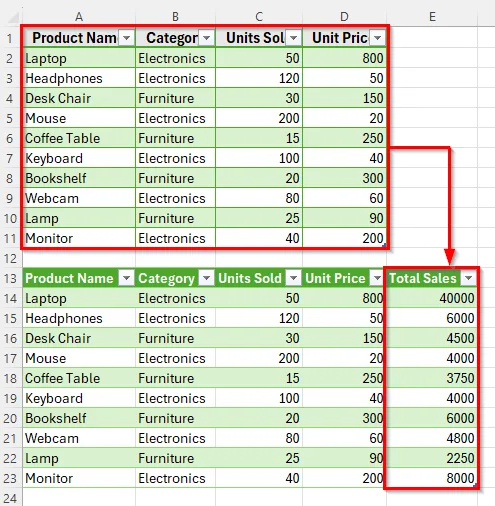495x506 pixels.
Task: Click the Monitor cell in row 23
Action: pos(79,478)
